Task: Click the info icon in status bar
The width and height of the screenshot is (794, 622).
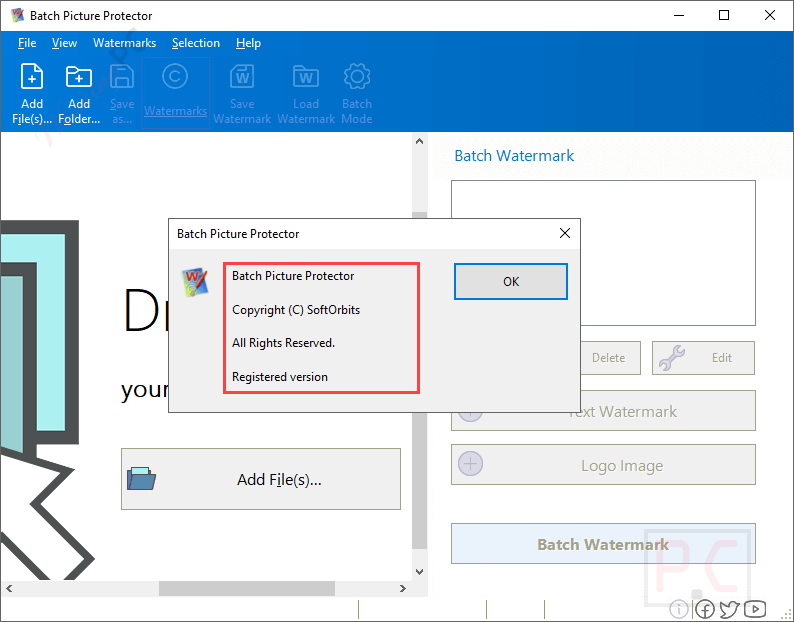Action: pos(679,609)
